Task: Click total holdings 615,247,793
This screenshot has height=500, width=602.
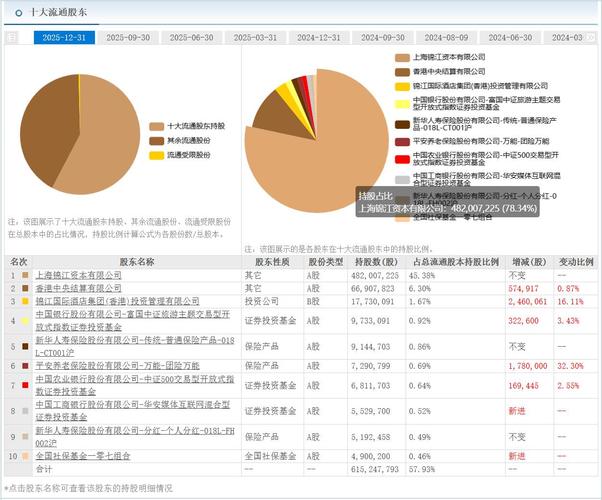Action: tap(375, 469)
